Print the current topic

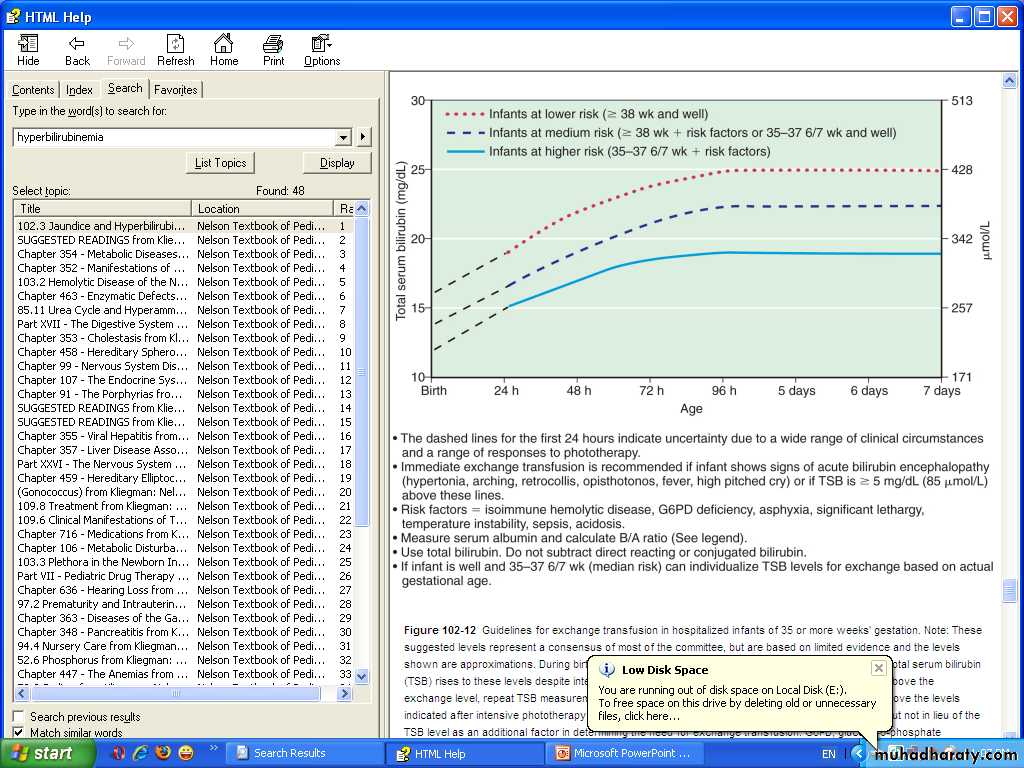273,50
